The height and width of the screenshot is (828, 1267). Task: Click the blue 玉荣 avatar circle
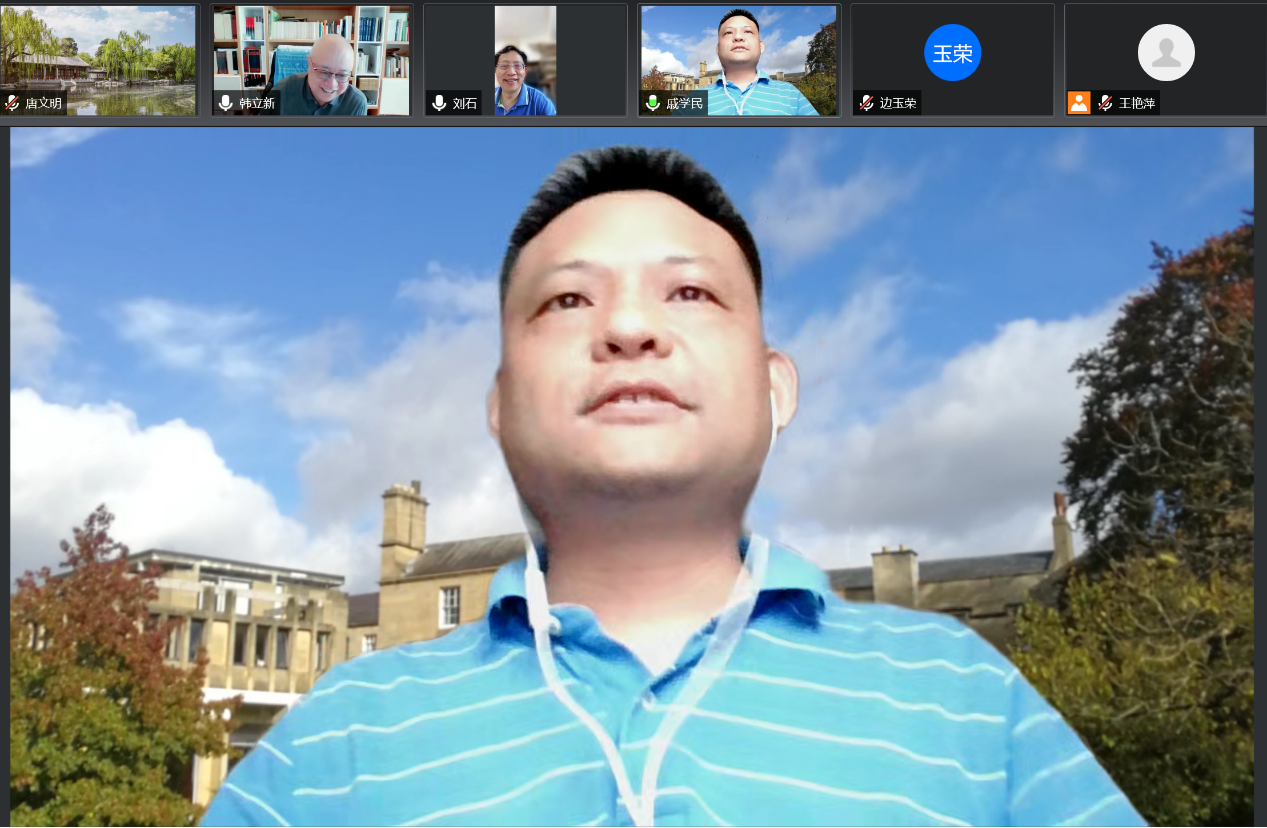click(x=953, y=53)
